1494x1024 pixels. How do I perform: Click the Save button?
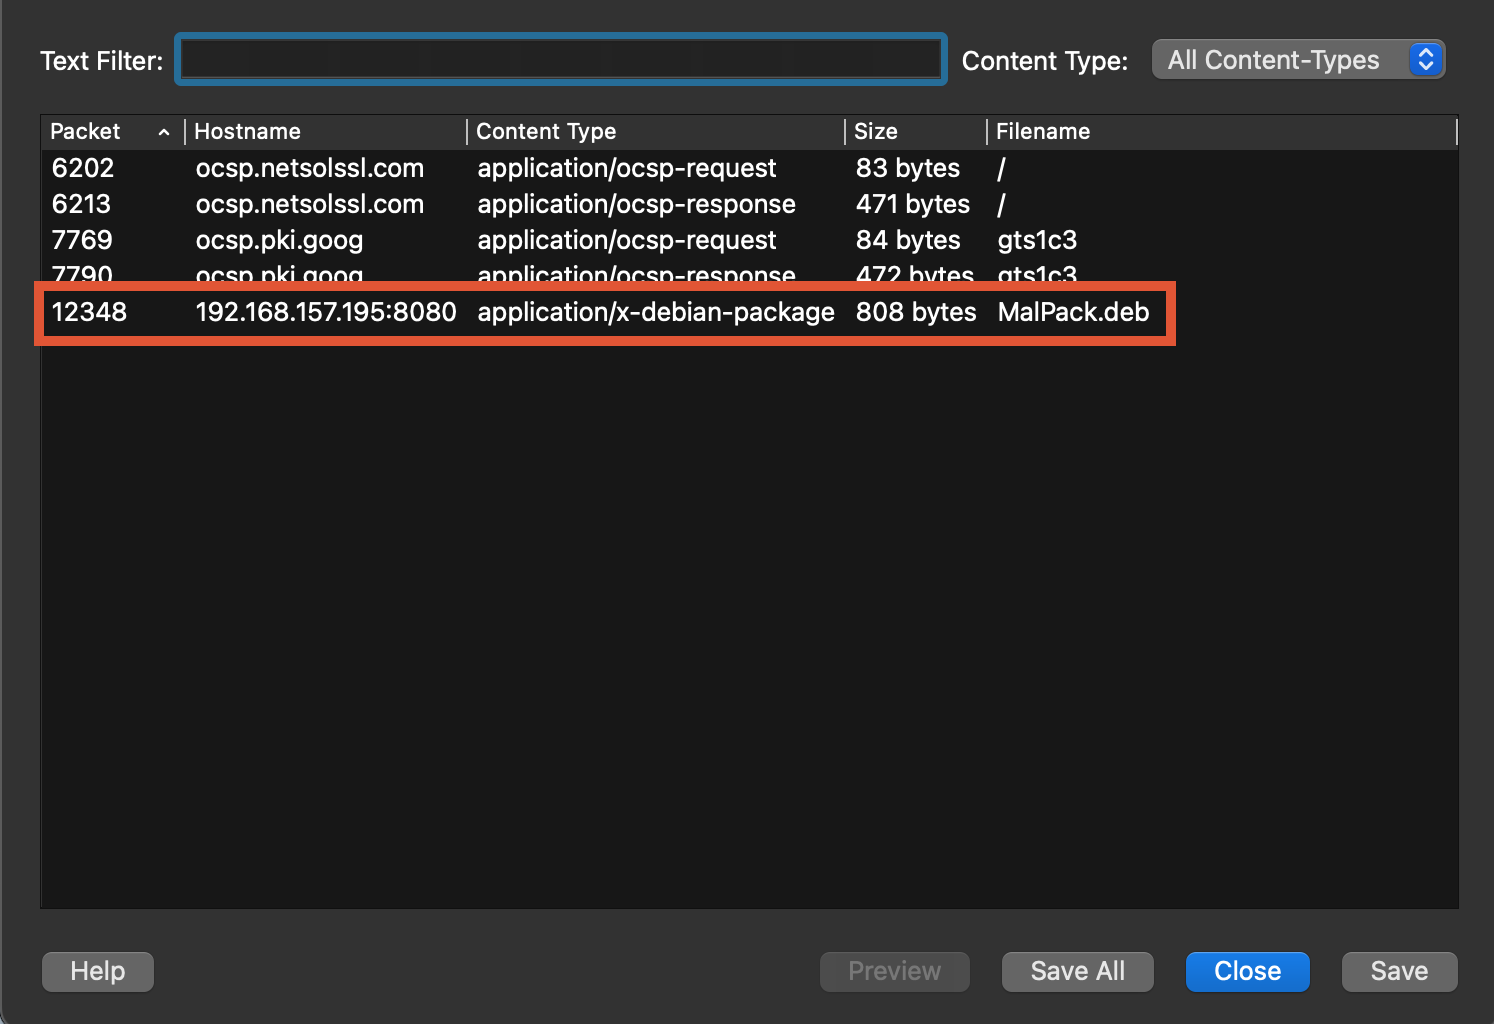[x=1400, y=971]
